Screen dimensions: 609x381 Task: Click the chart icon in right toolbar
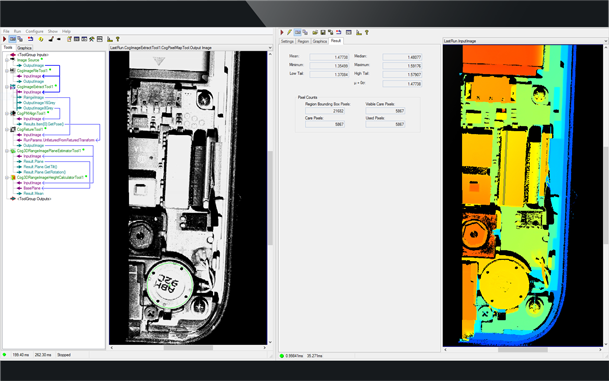[x=359, y=33]
